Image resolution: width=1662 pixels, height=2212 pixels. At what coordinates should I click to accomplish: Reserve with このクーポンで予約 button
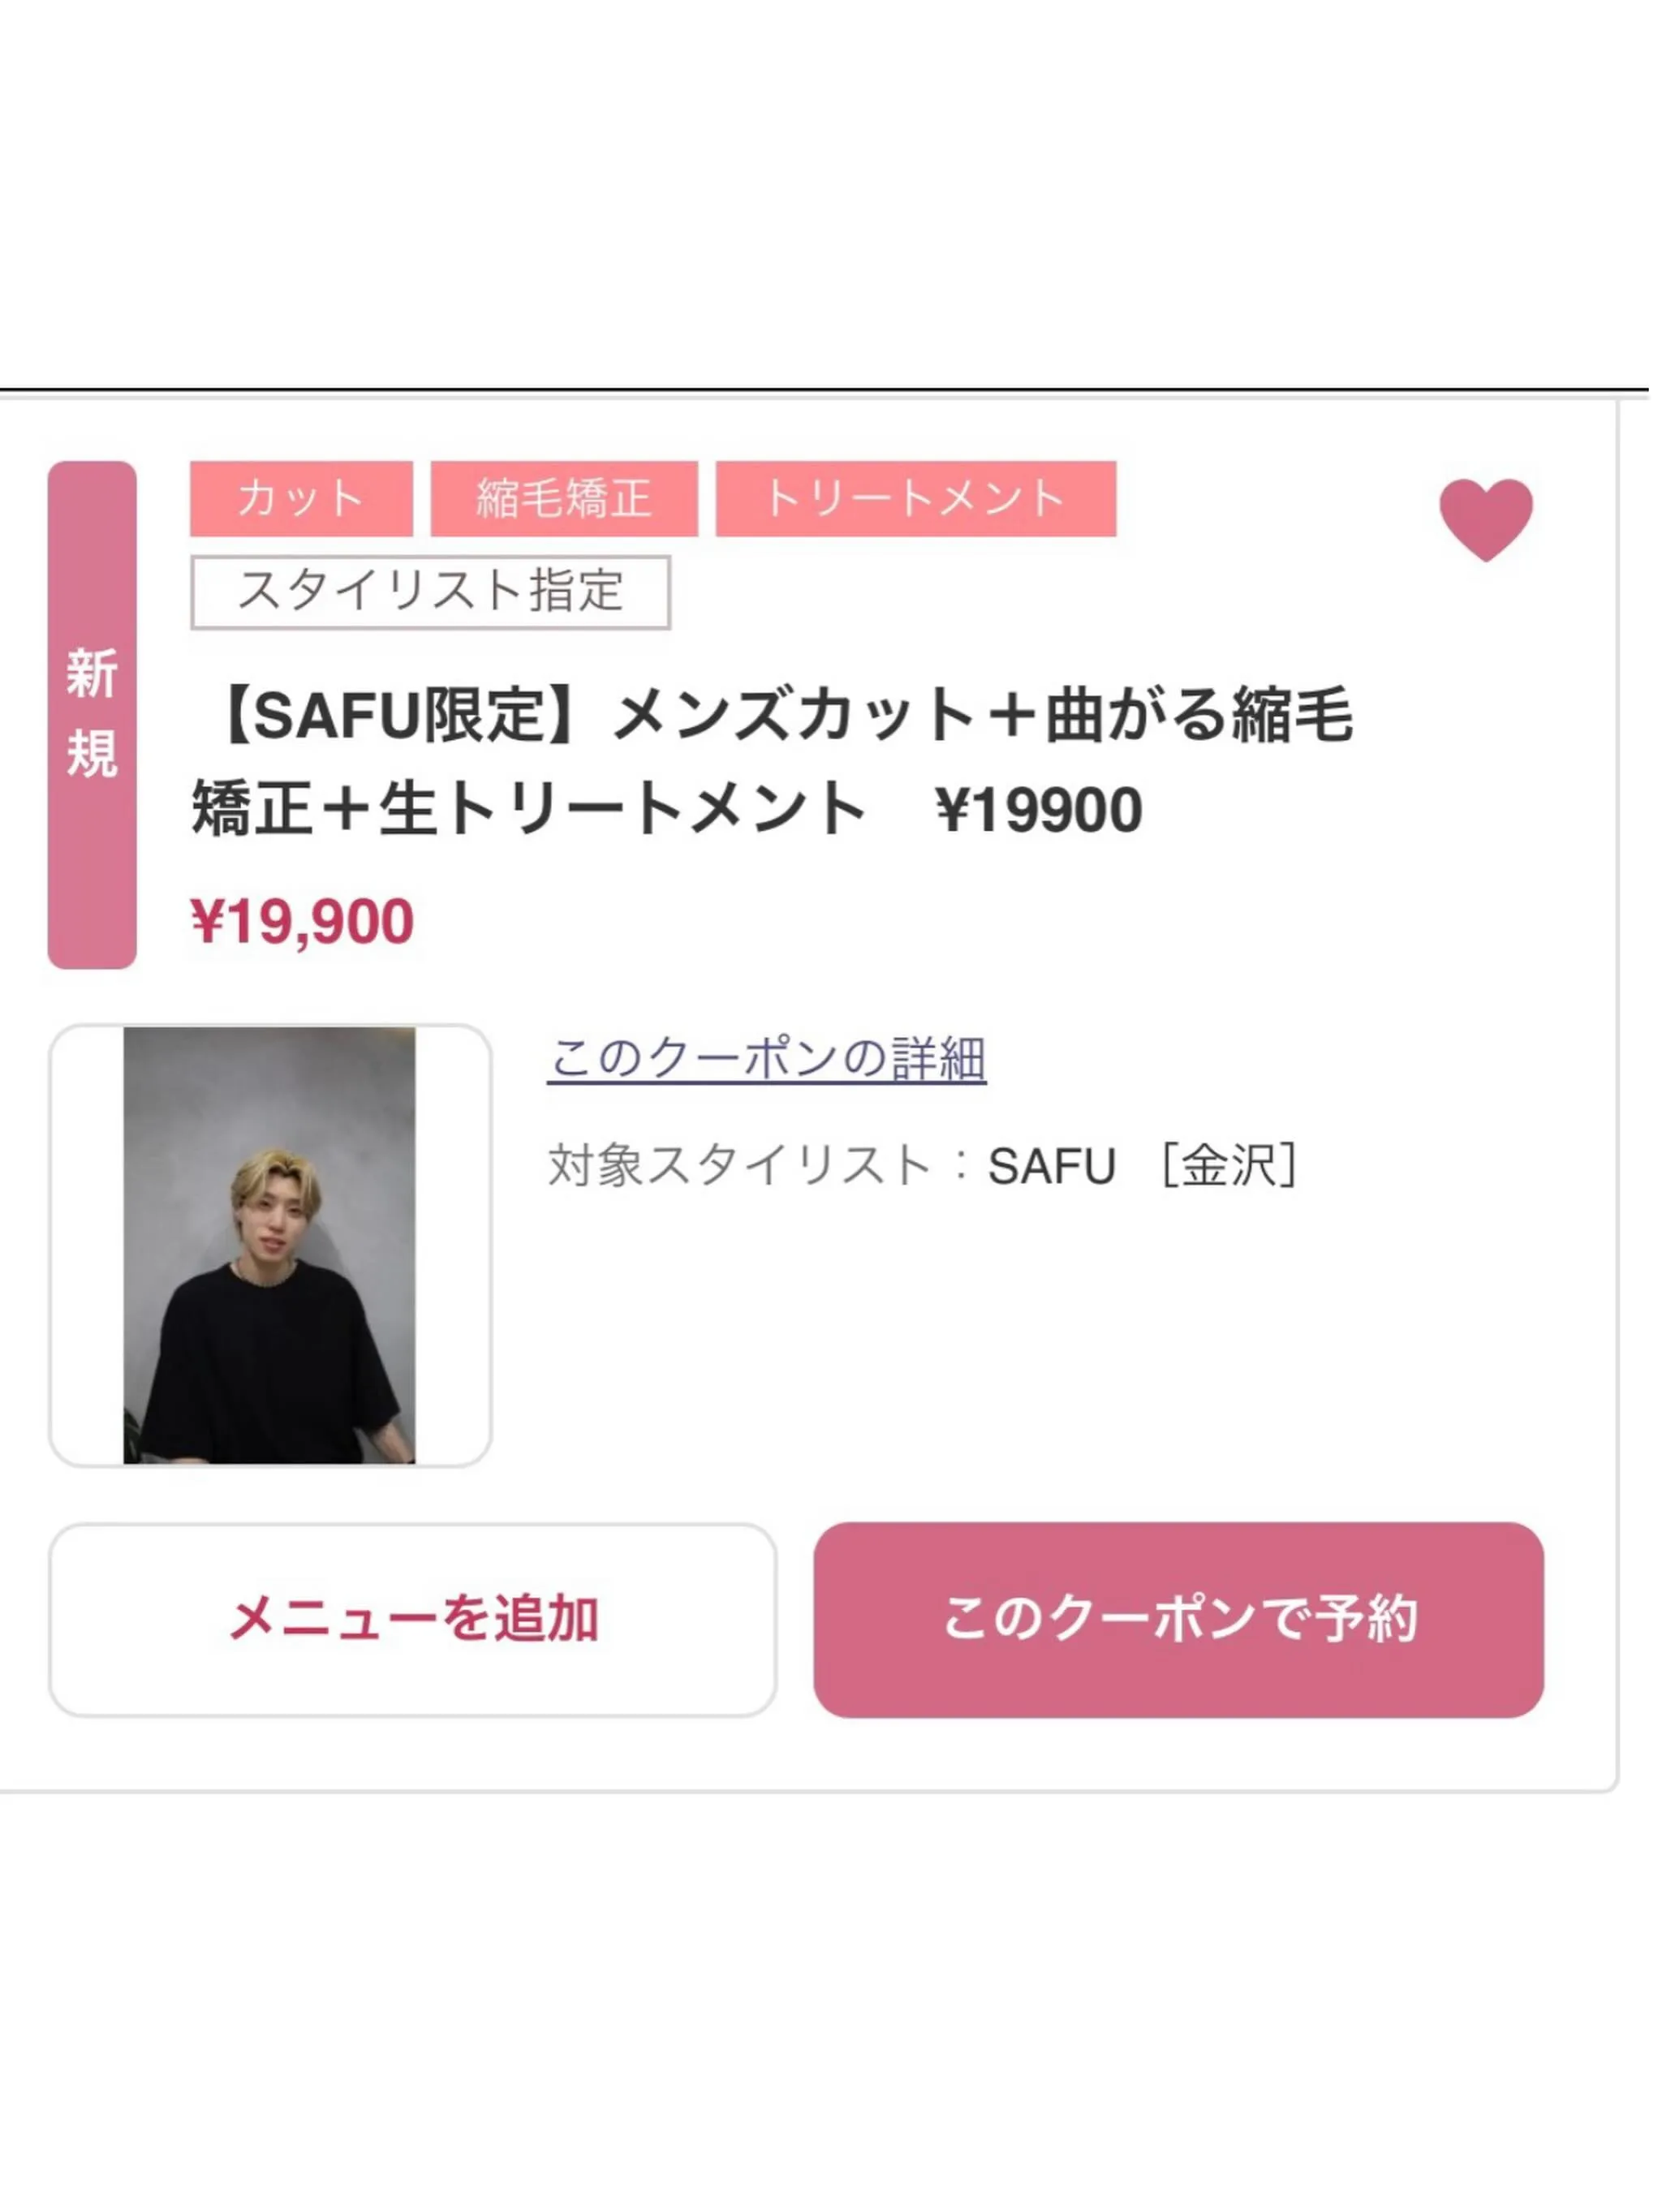coord(1179,1619)
